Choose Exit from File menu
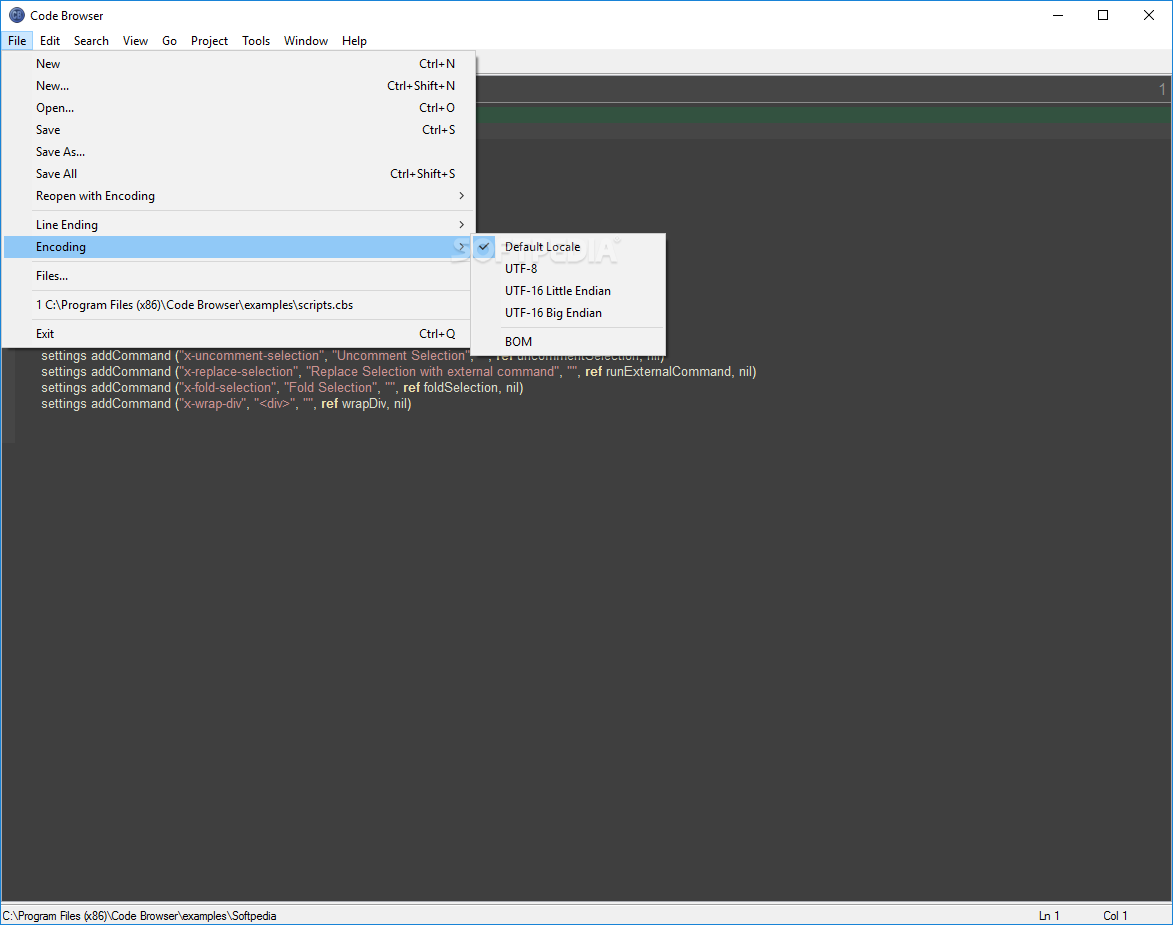 pyautogui.click(x=239, y=334)
